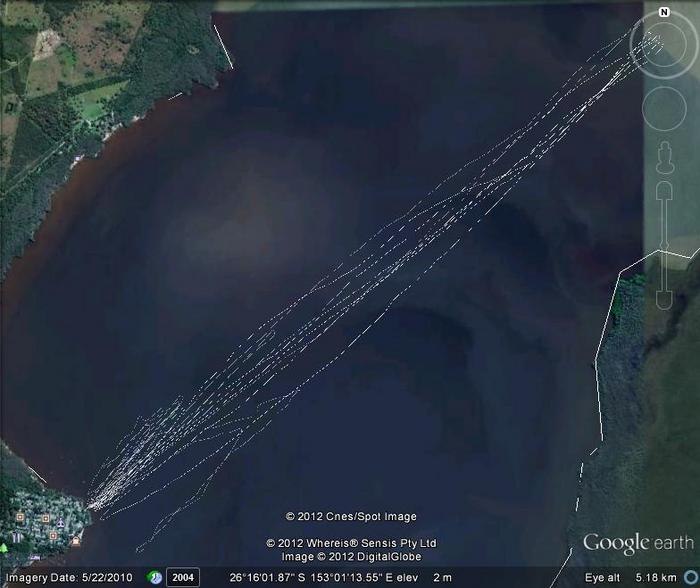
Task: Click the Whereis Sensis Pty Ltd attribution
Action: coord(351,543)
